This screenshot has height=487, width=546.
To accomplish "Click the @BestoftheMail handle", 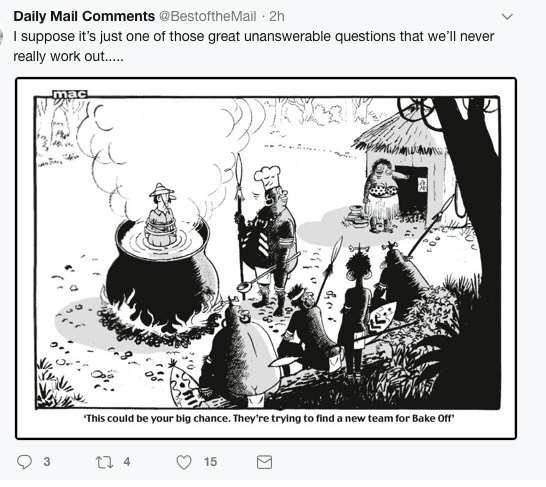I will 208,16.
